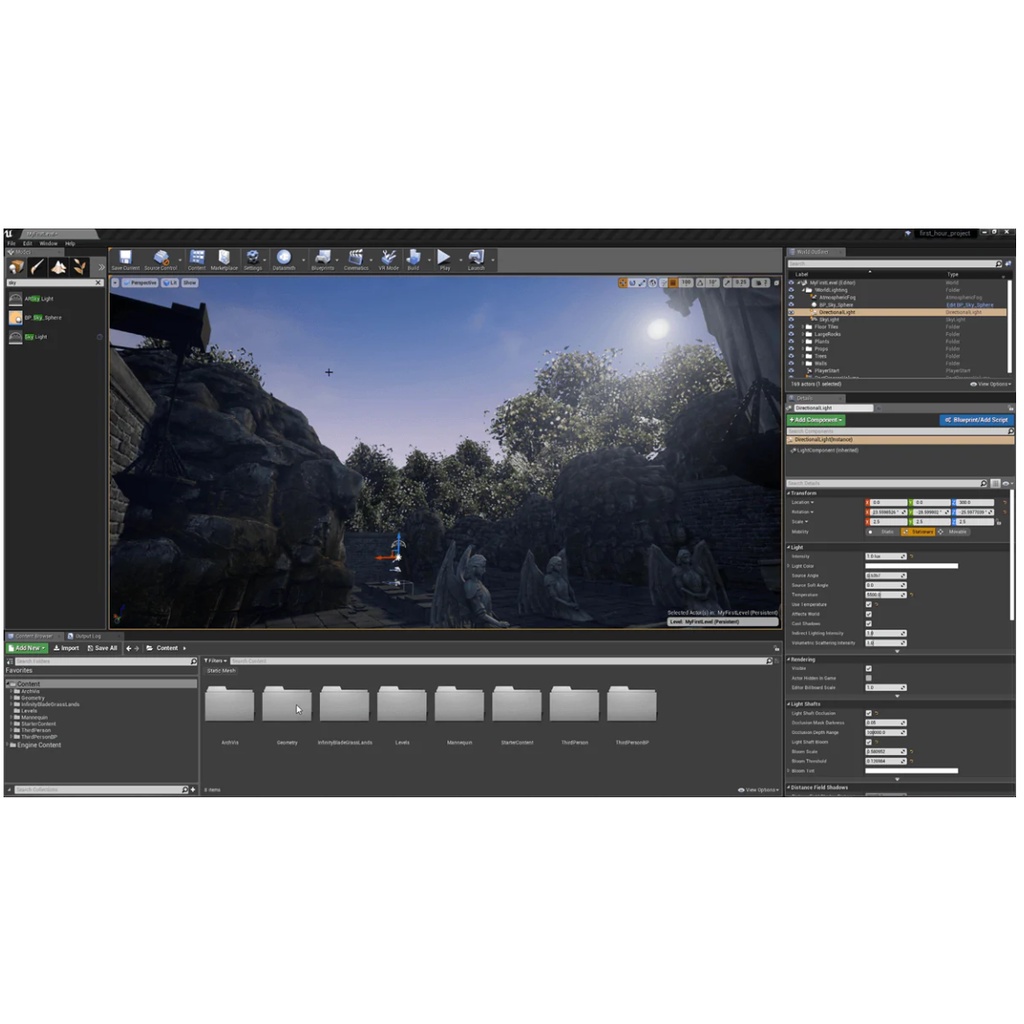Toggle visibility eye for SkyLight in outliner
The height and width of the screenshot is (1024, 1024).
tap(791, 320)
